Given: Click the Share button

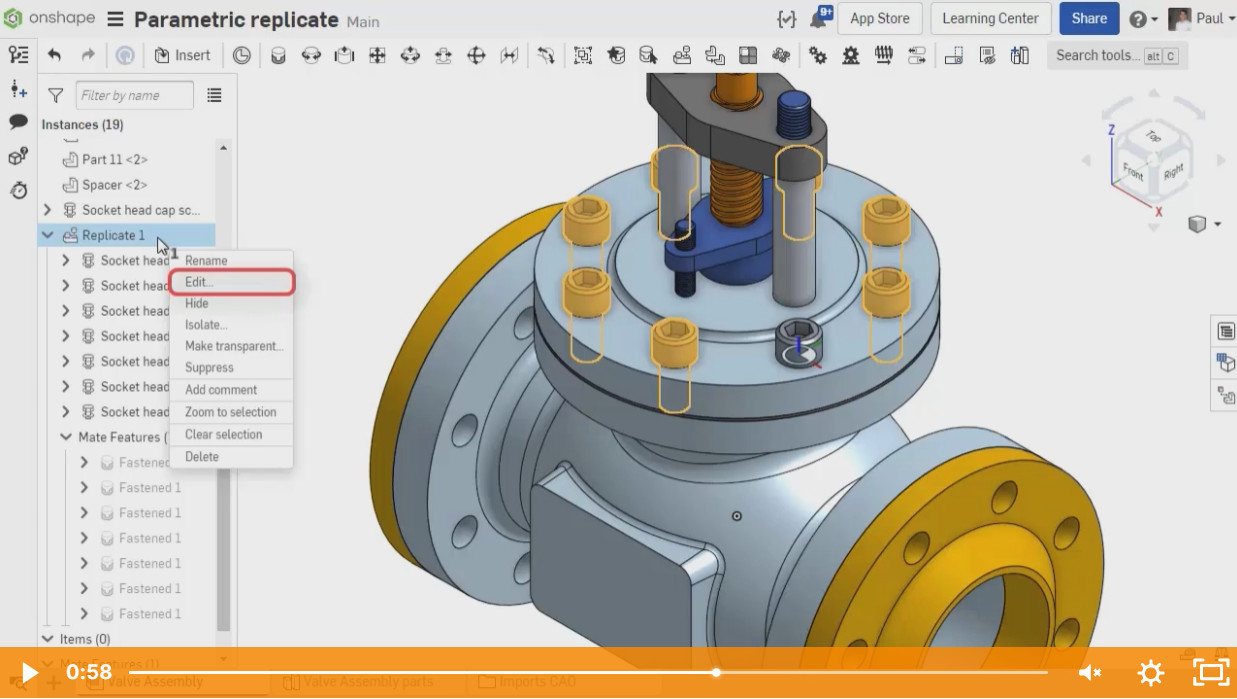Looking at the screenshot, I should [1089, 18].
